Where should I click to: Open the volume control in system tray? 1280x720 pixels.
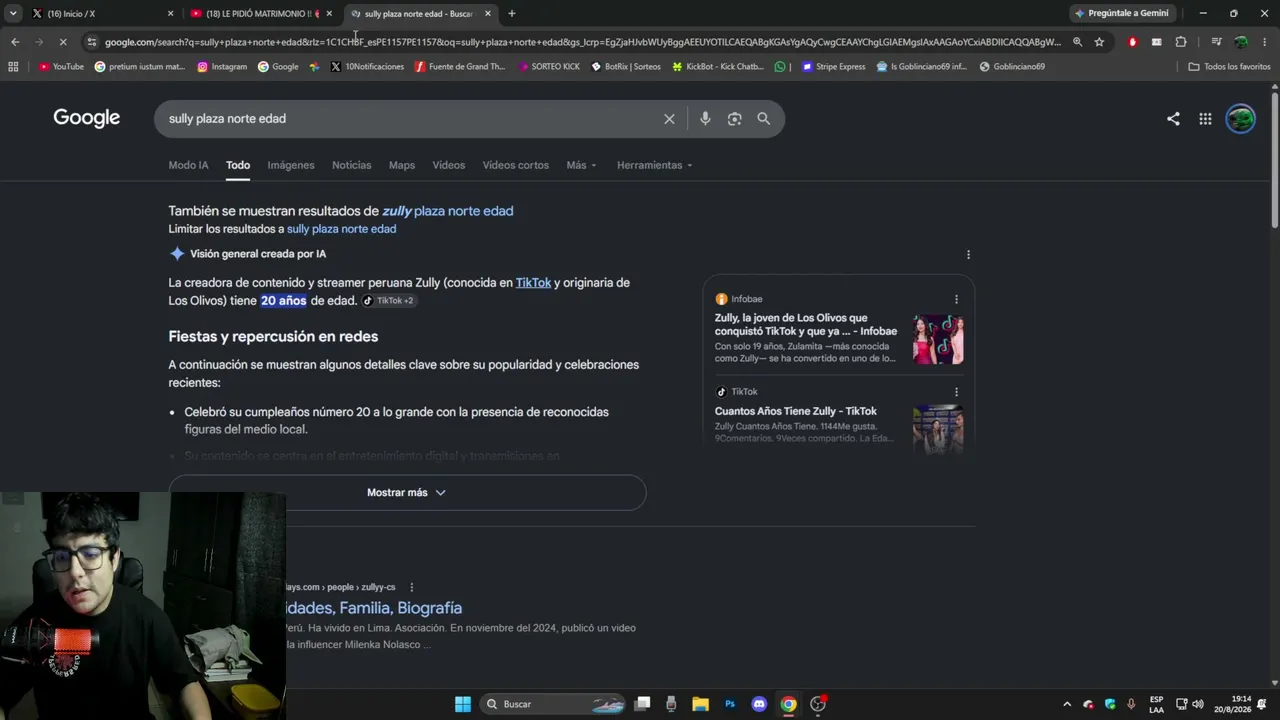click(x=1198, y=704)
